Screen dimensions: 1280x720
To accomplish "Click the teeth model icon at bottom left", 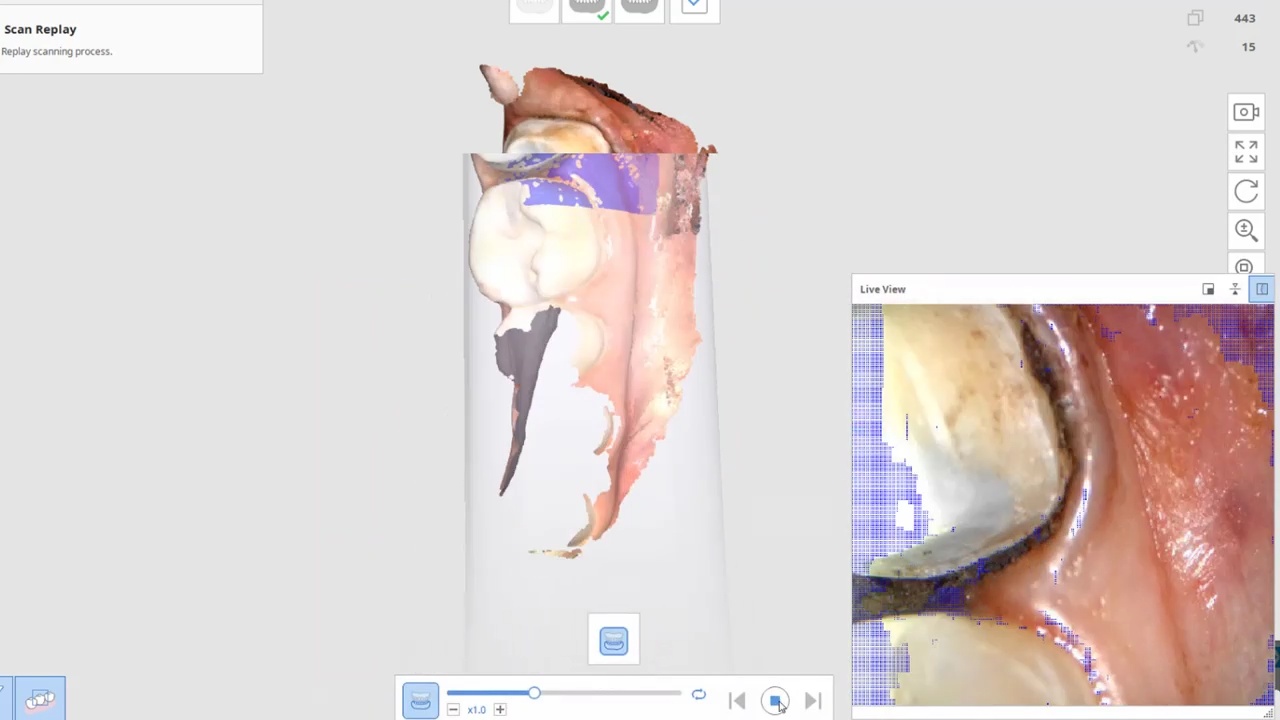I will tap(40, 699).
